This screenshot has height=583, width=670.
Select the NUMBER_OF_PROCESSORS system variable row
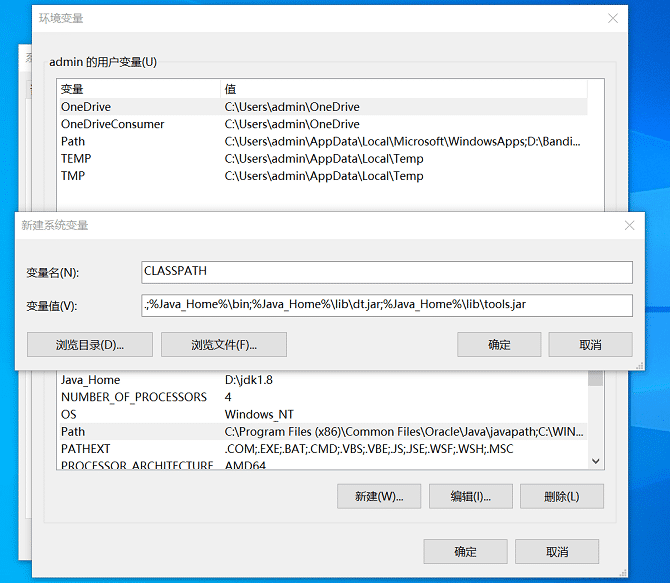pos(322,397)
